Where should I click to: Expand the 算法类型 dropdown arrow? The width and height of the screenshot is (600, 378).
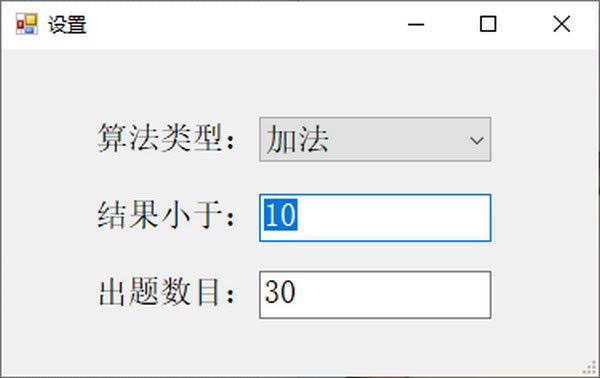[x=476, y=140]
